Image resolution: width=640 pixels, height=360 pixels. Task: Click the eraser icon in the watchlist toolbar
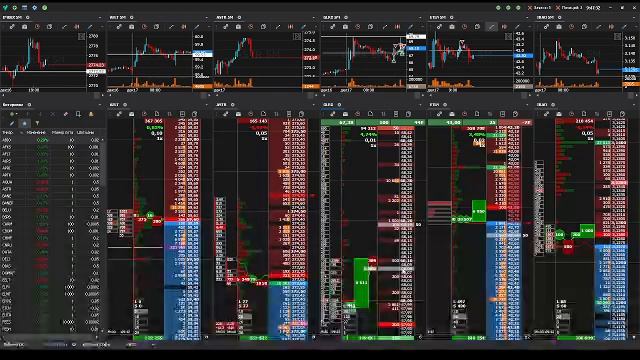65,114
